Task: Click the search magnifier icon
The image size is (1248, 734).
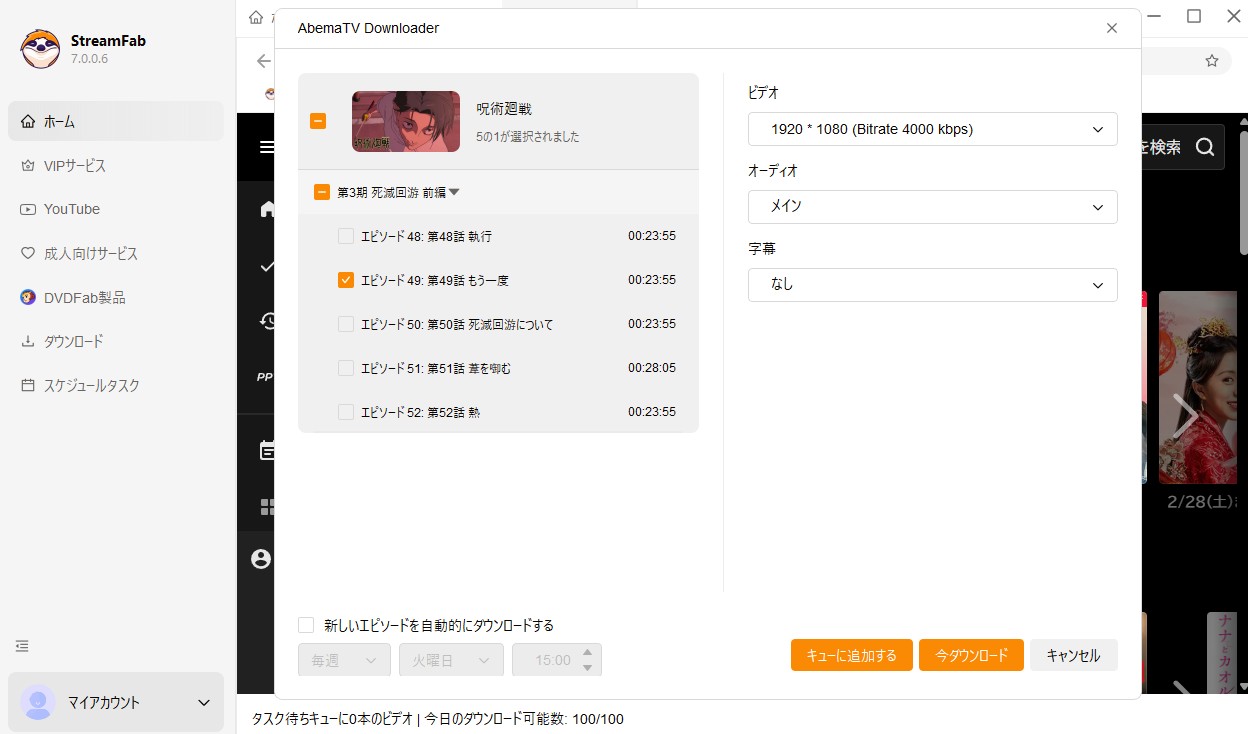Action: click(1205, 147)
